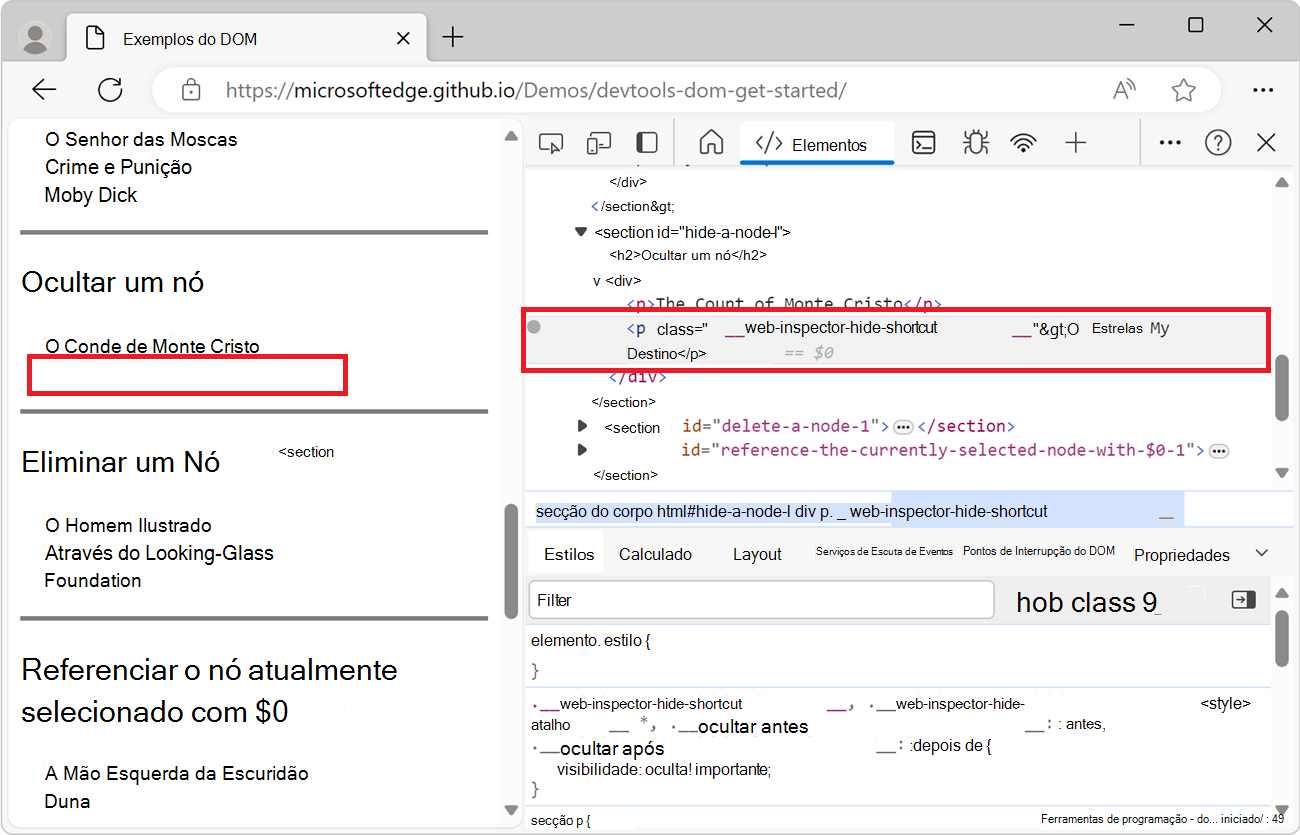Click Duna list item
Screen dimensions: 1300x835
pos(67,801)
